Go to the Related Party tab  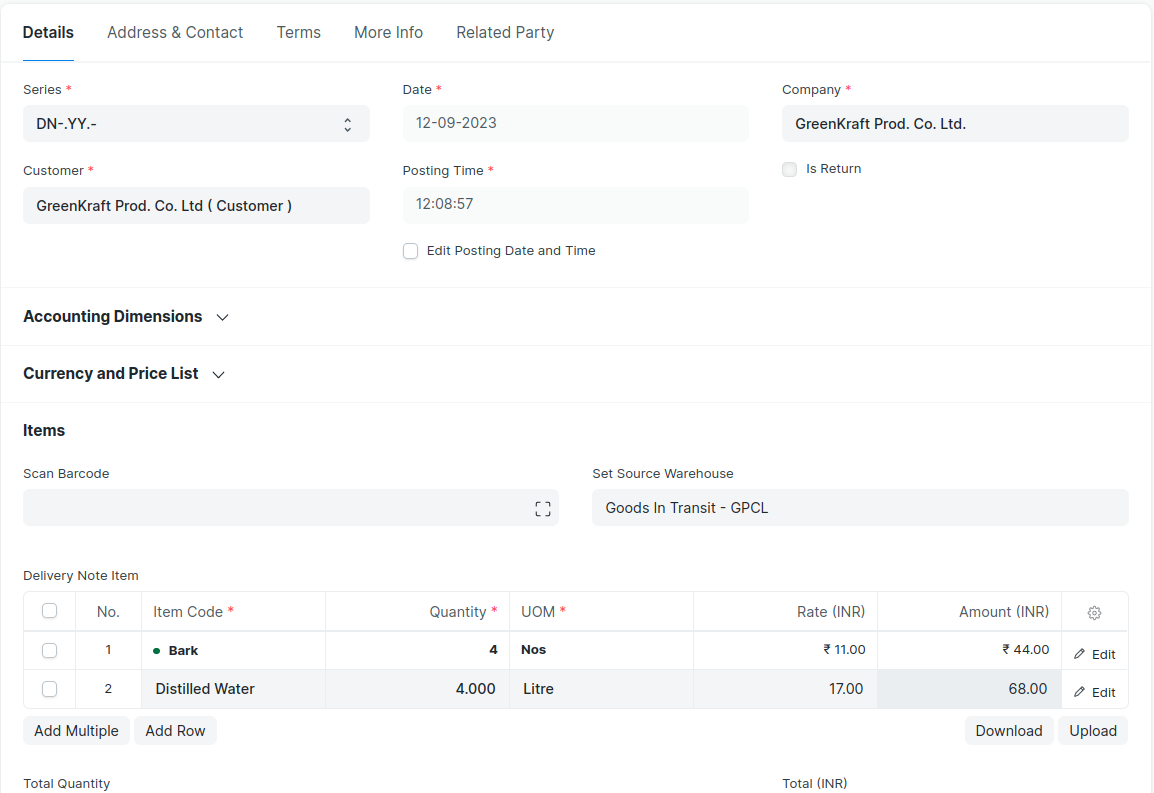pyautogui.click(x=505, y=33)
